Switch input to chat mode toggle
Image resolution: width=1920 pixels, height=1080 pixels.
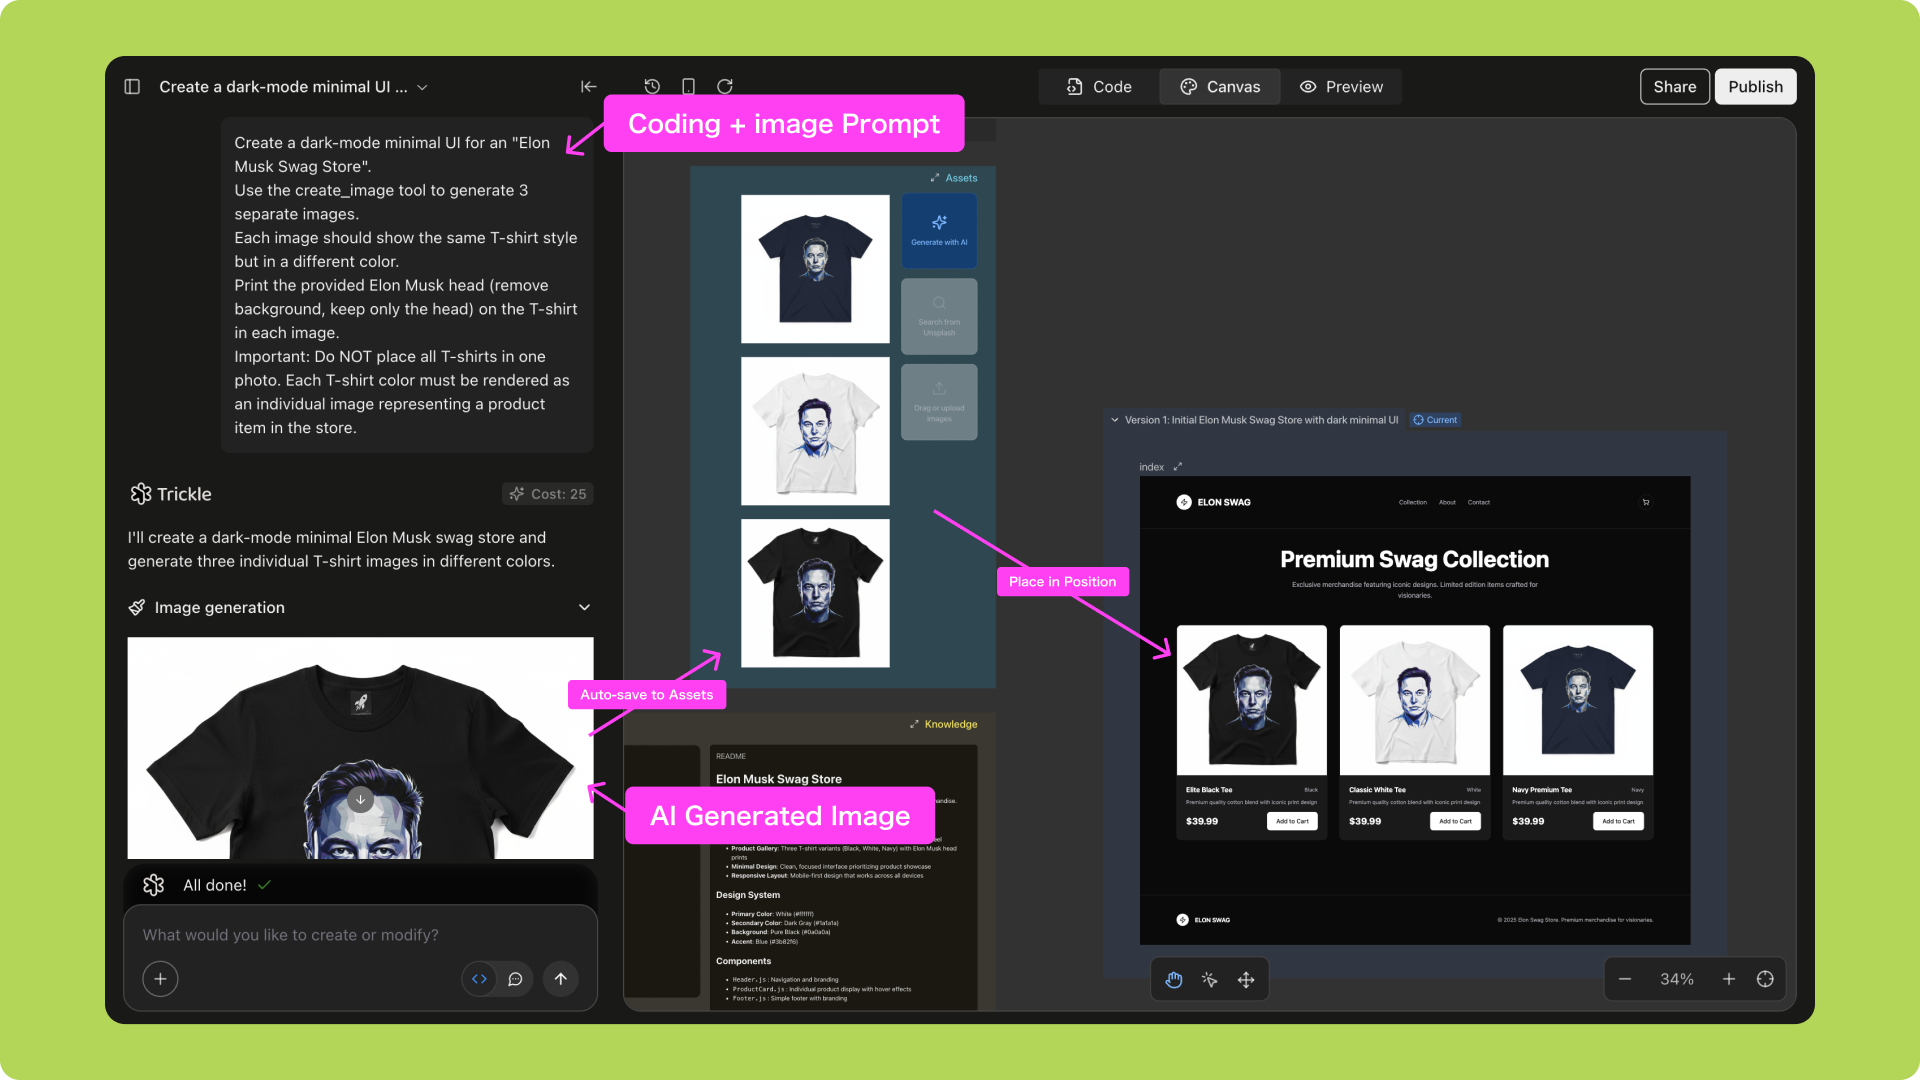[515, 979]
